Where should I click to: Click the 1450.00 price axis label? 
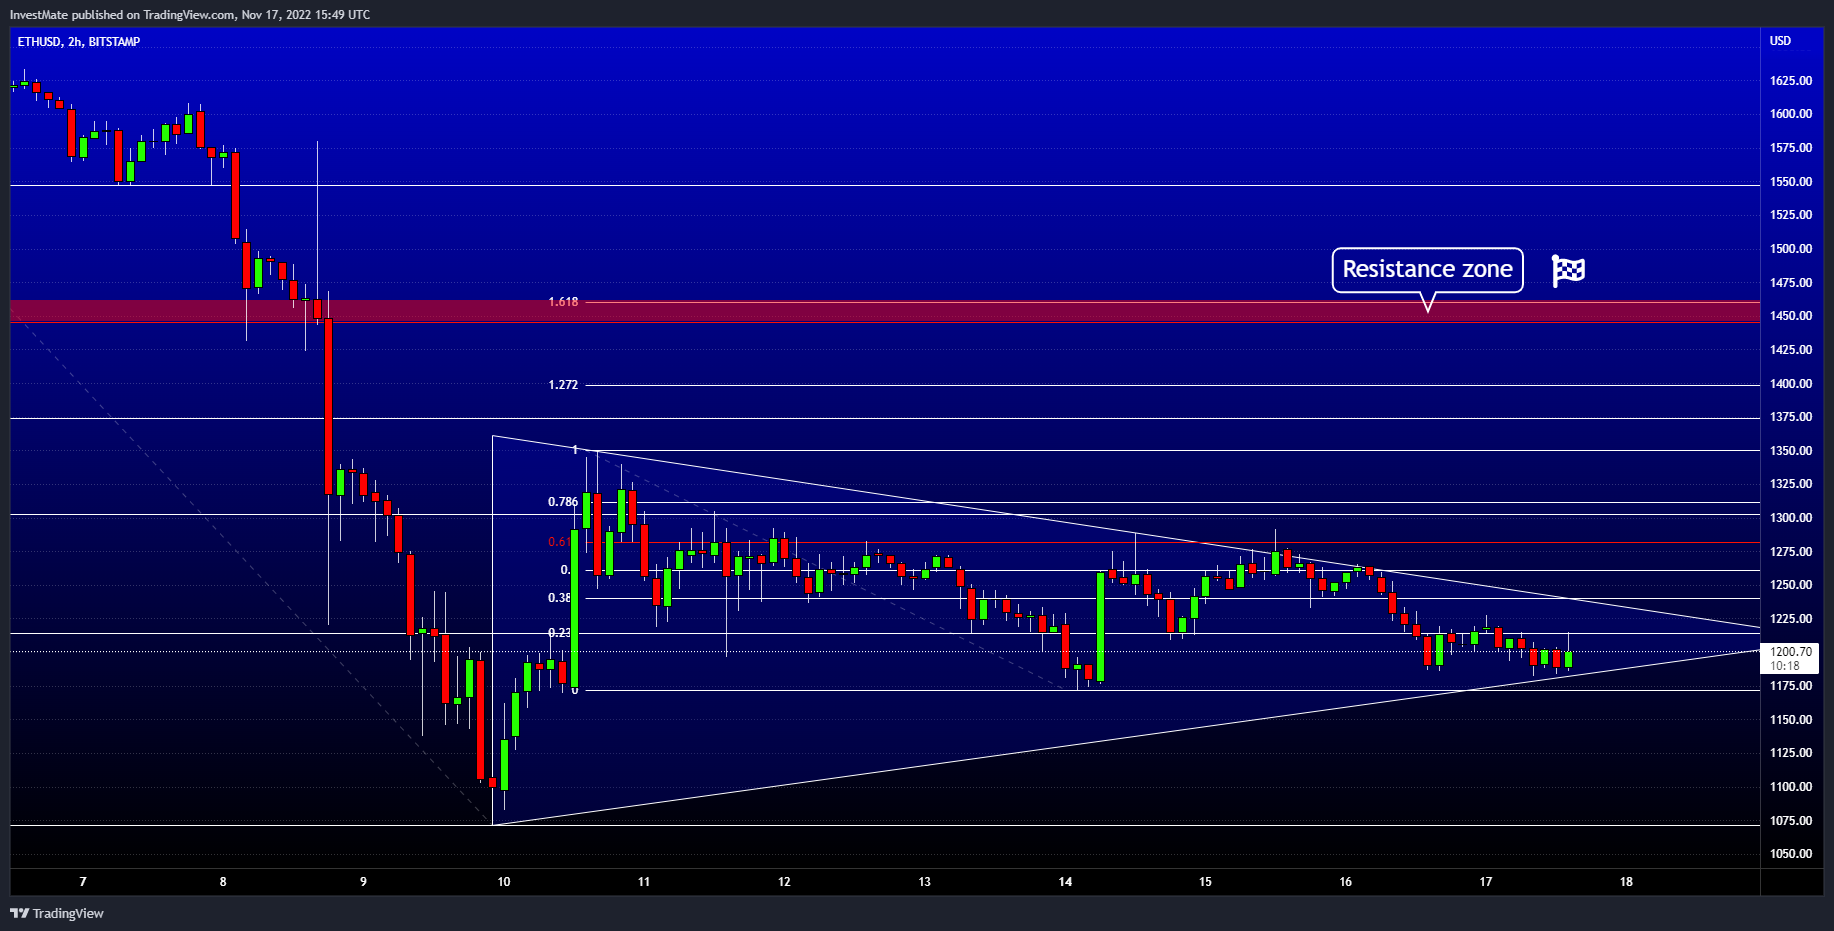[1790, 316]
